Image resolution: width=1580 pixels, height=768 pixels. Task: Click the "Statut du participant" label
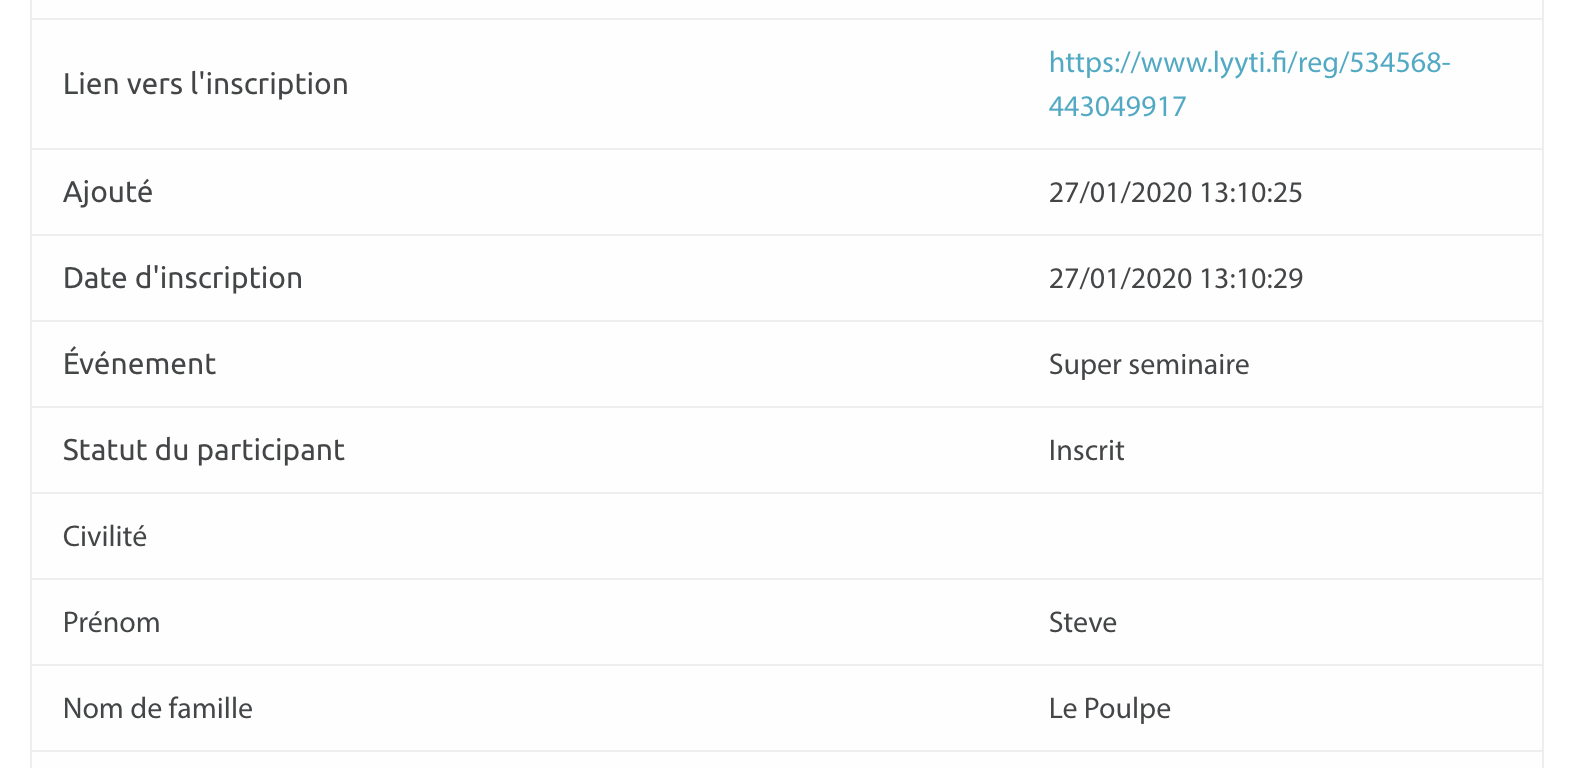[203, 450]
